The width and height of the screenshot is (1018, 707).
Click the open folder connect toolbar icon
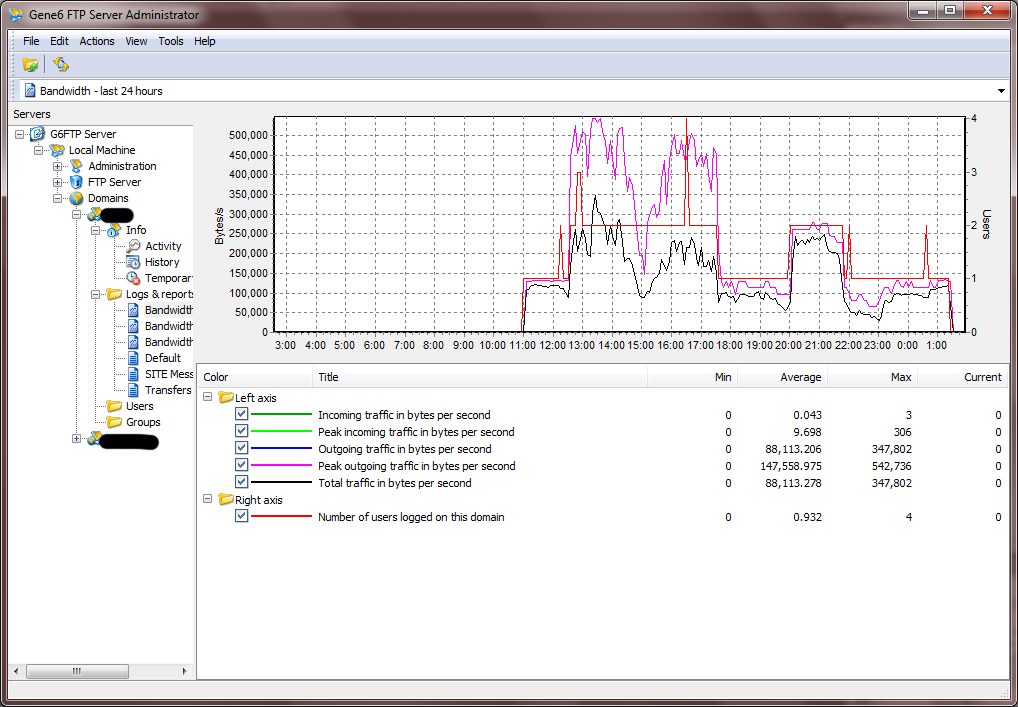pos(30,64)
